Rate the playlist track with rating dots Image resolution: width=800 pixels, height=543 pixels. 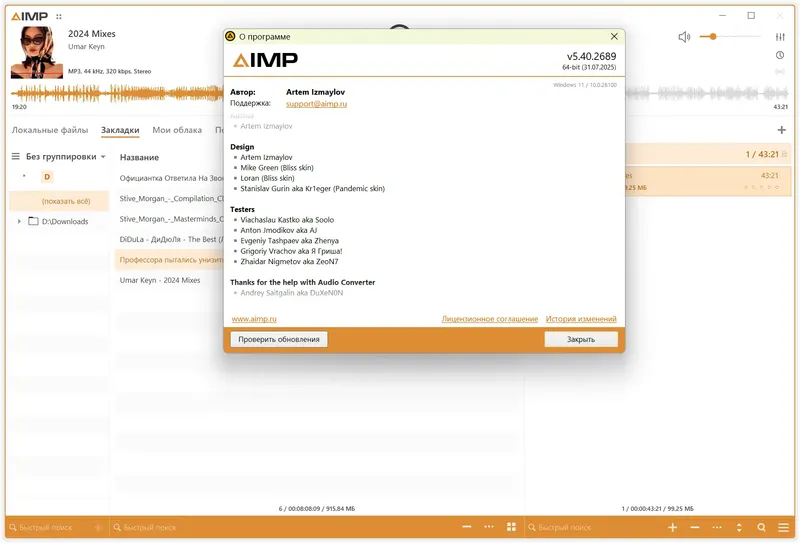(761, 187)
